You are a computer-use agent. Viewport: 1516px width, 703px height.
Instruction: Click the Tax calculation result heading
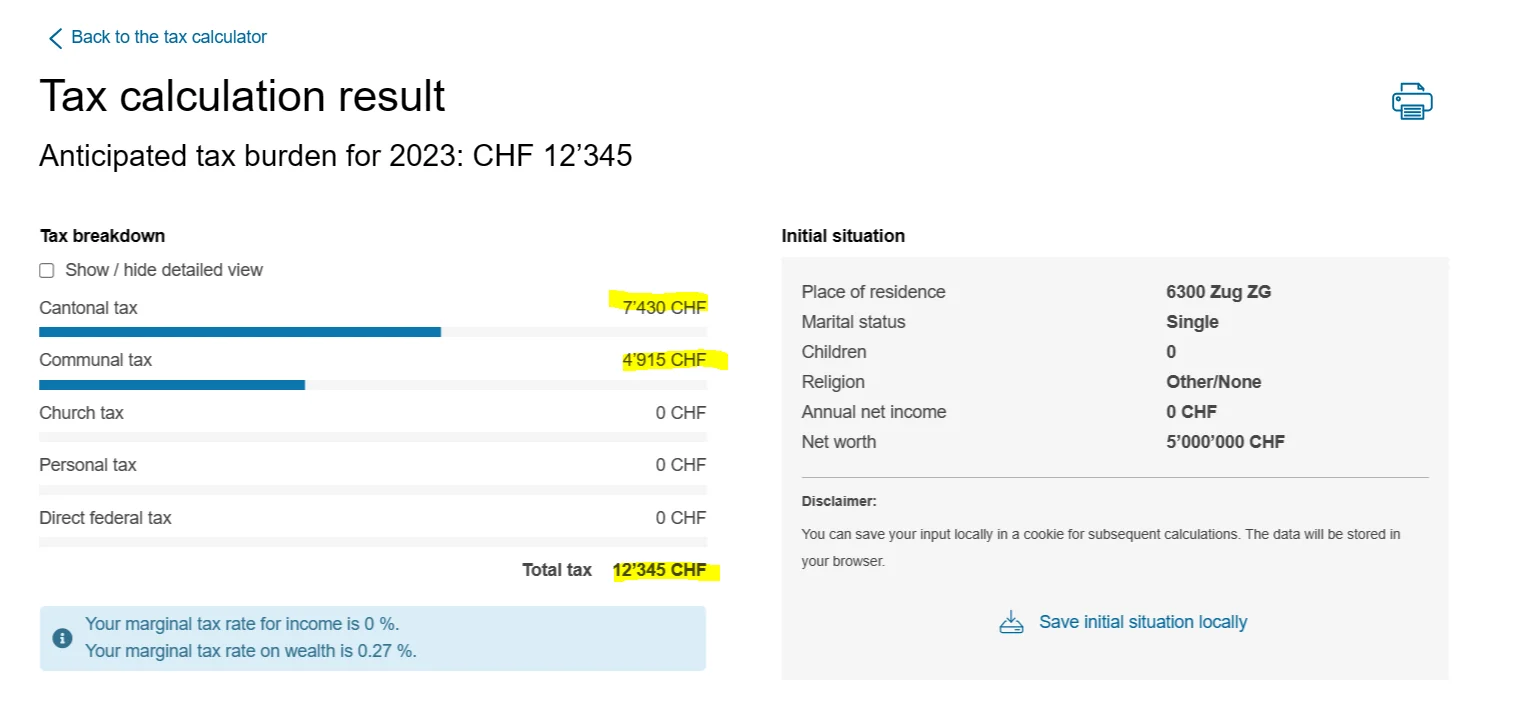click(242, 96)
